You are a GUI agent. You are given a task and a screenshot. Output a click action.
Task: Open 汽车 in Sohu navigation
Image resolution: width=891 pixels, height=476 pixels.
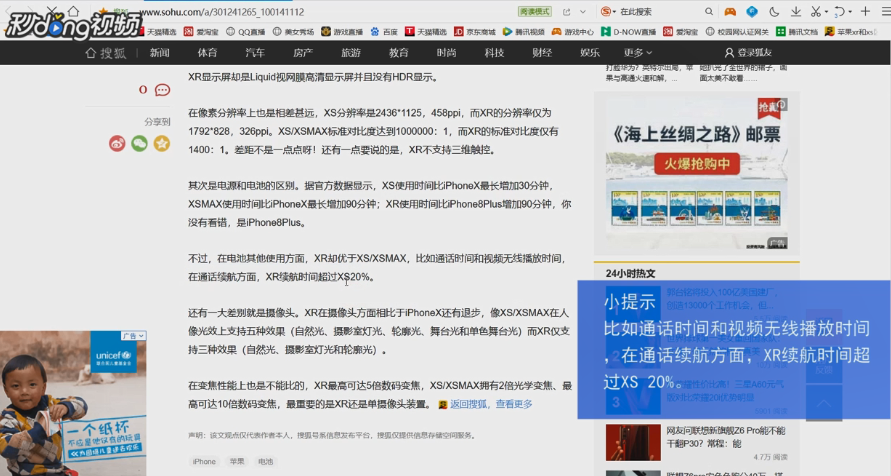pyautogui.click(x=255, y=53)
